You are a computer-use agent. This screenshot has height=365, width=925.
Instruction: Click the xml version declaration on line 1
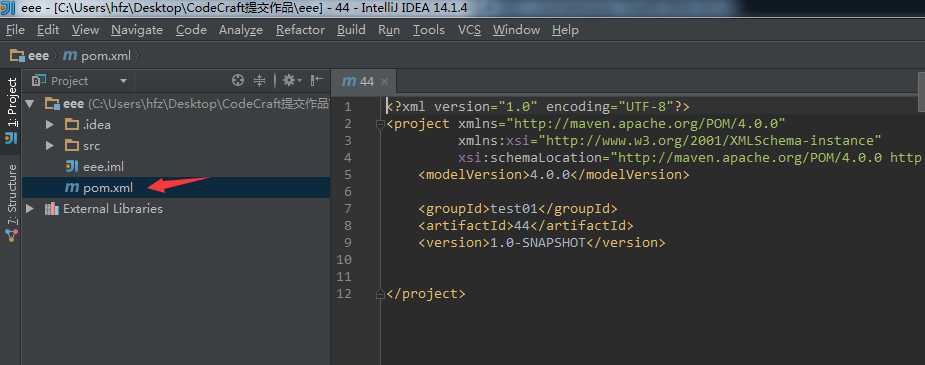pyautogui.click(x=537, y=107)
